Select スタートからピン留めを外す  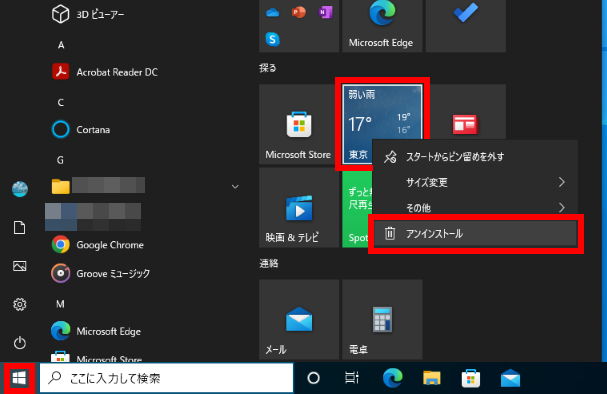click(x=475, y=157)
